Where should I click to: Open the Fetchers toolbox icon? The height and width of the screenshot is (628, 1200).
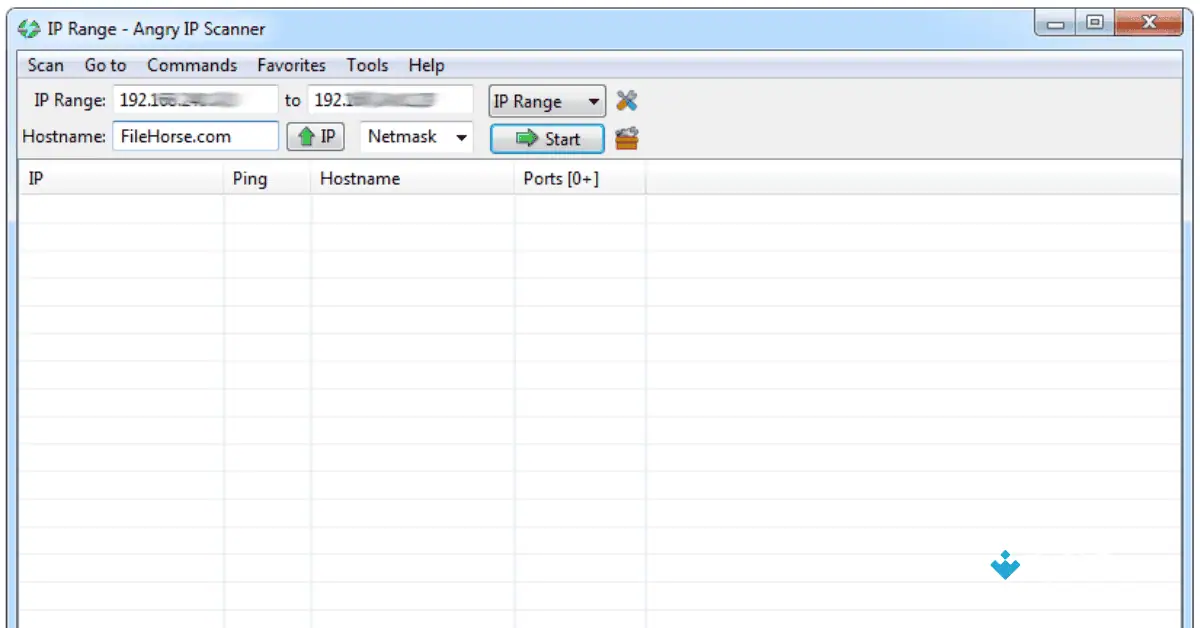pos(626,138)
